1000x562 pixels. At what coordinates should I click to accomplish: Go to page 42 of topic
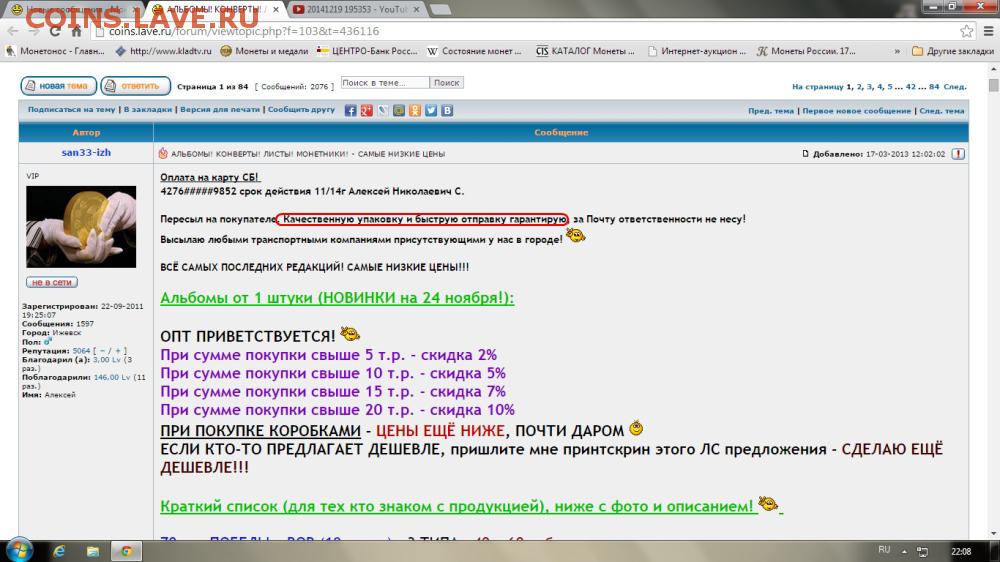[x=911, y=87]
